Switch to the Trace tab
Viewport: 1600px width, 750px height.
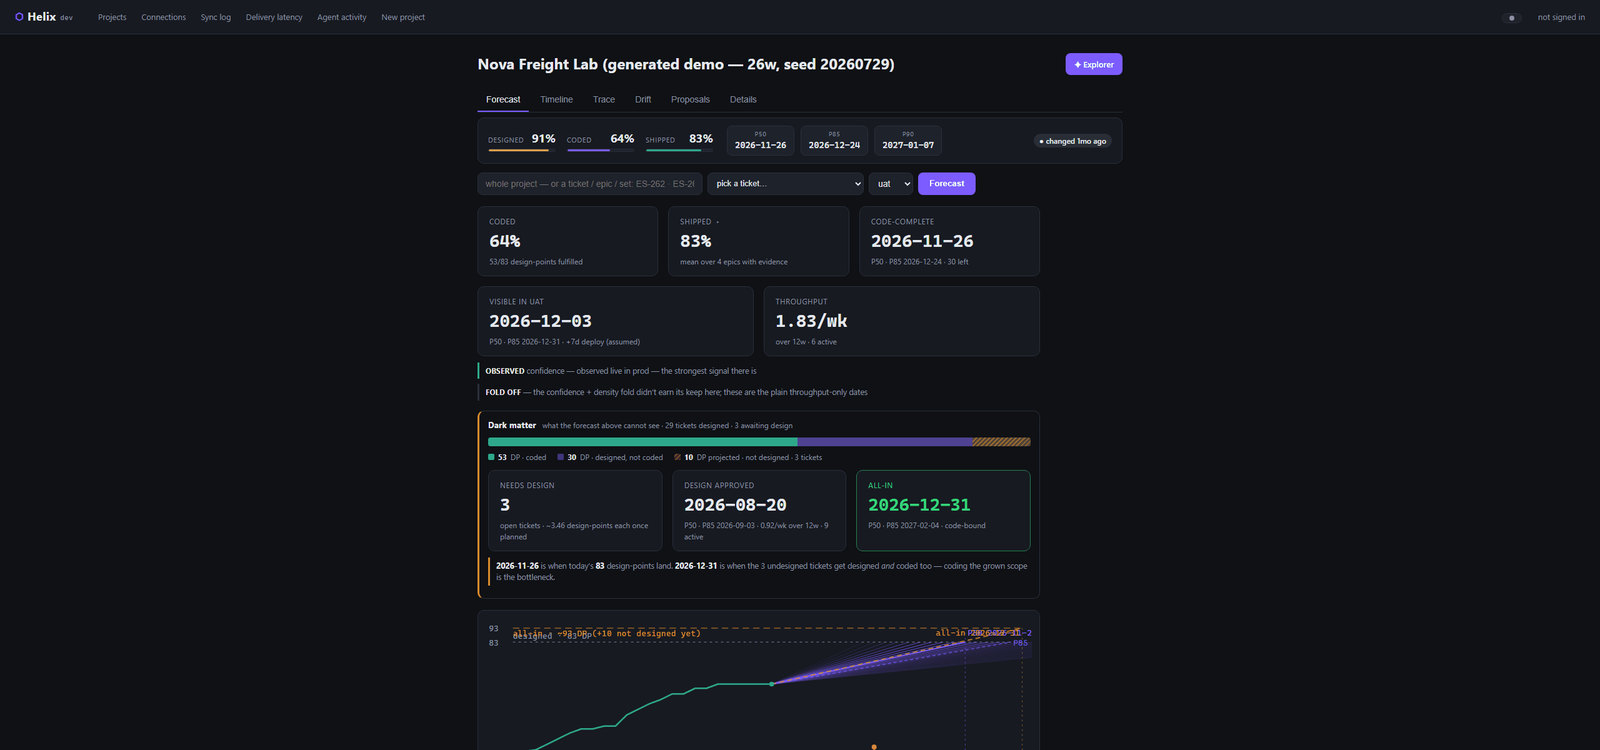[x=604, y=100]
